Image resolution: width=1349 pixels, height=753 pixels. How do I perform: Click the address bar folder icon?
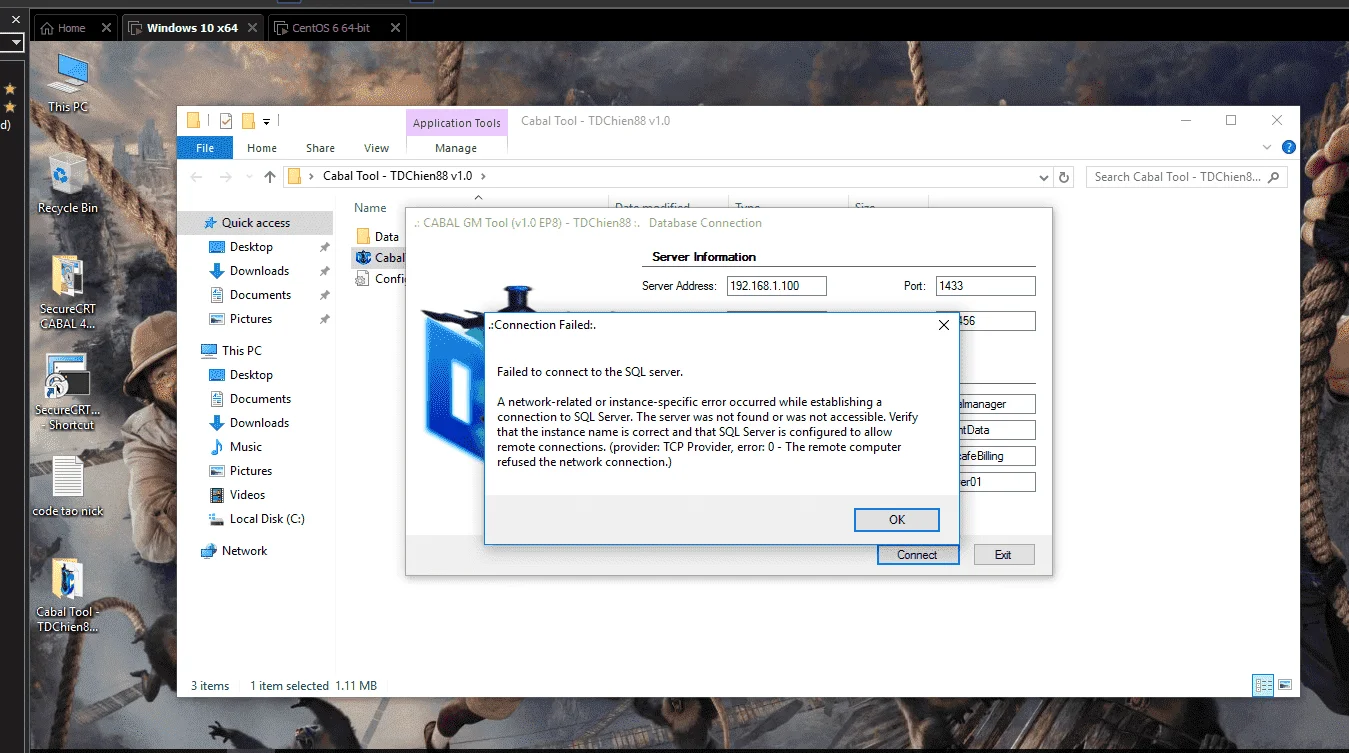295,177
